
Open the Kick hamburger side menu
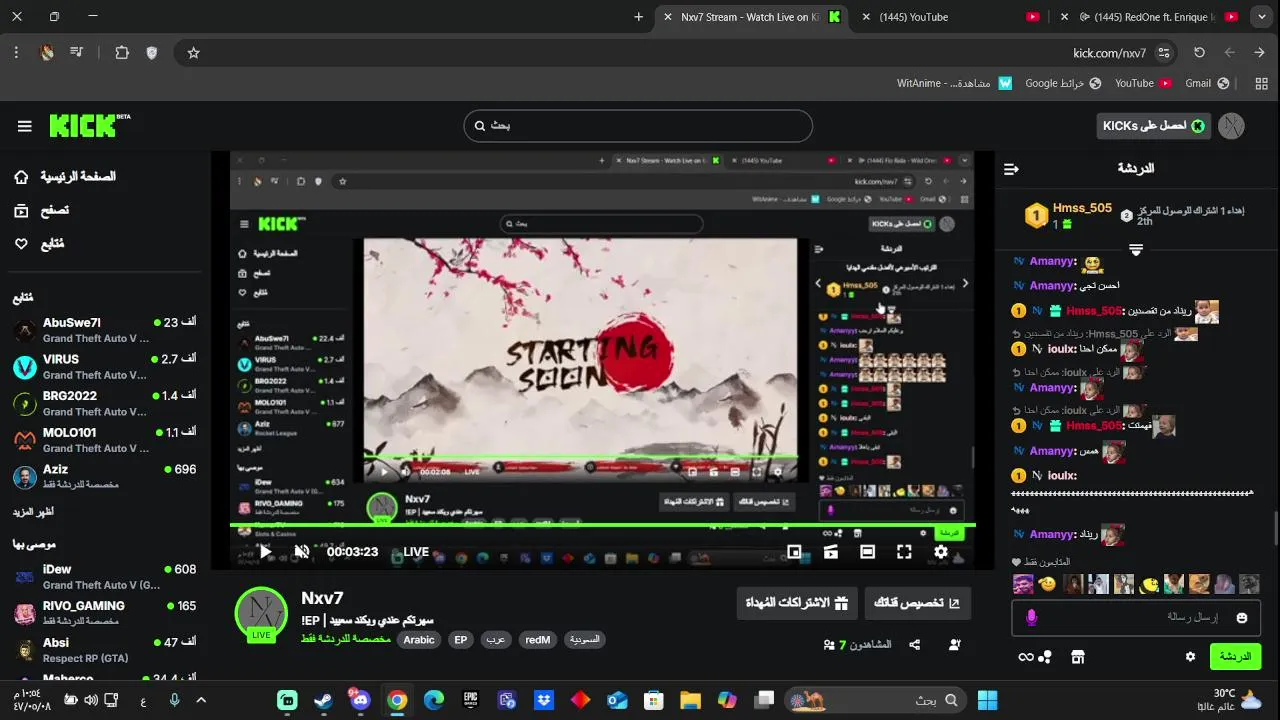[25, 126]
